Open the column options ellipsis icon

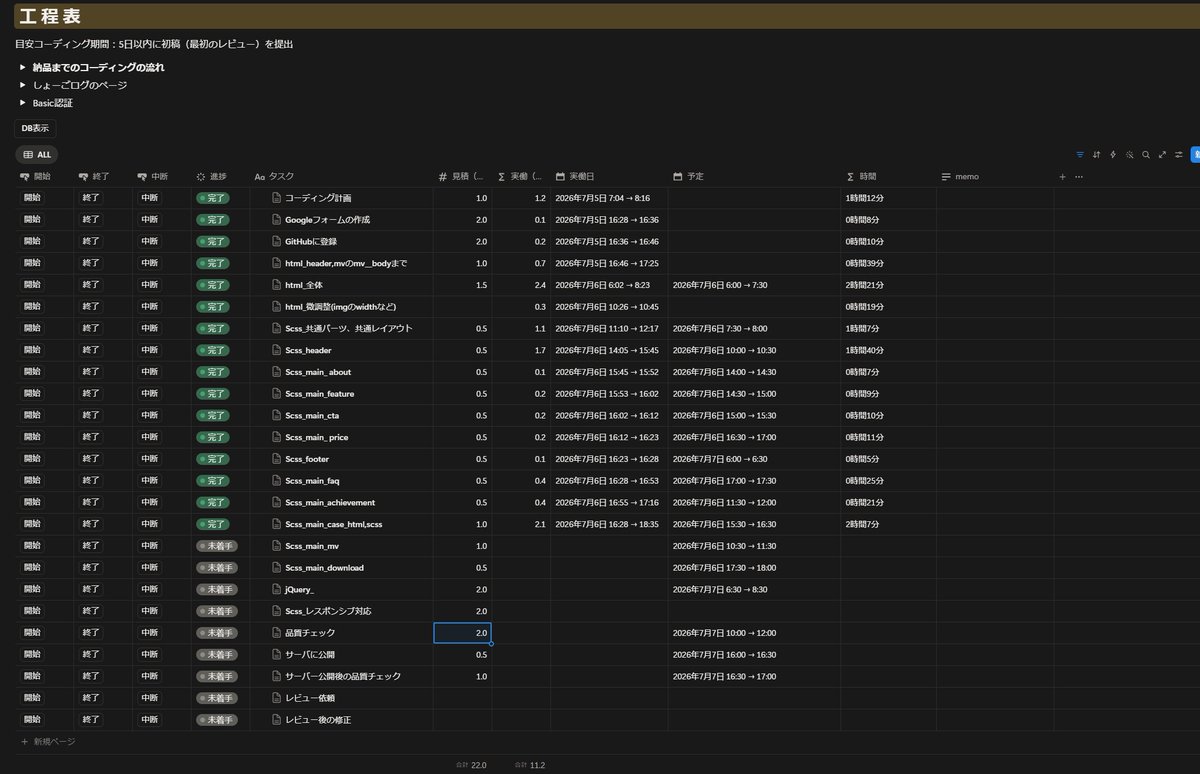[1079, 176]
